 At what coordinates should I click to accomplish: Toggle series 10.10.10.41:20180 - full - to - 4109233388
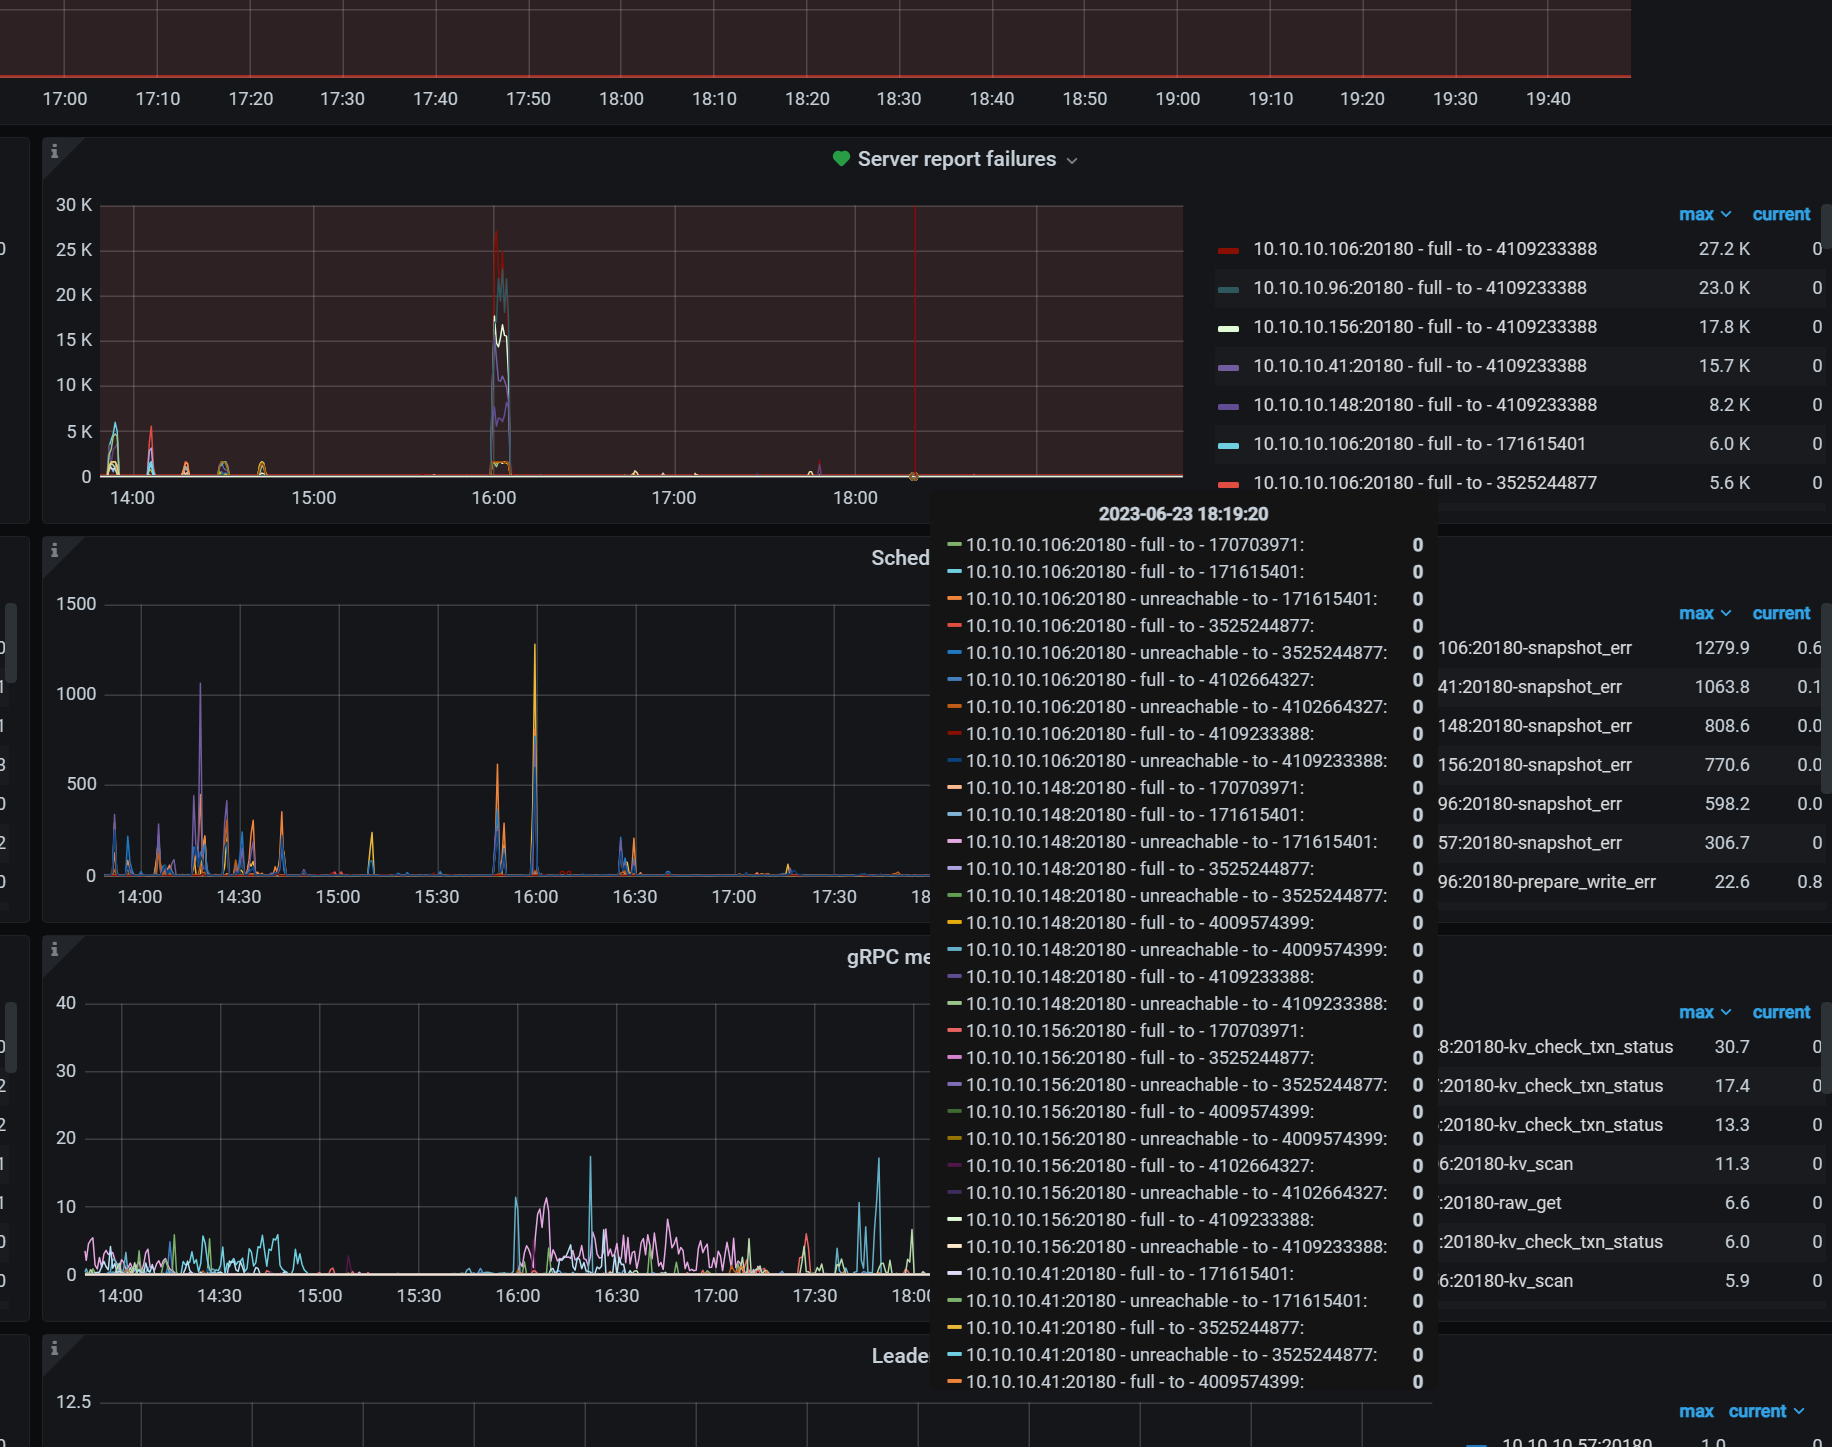tap(1419, 366)
